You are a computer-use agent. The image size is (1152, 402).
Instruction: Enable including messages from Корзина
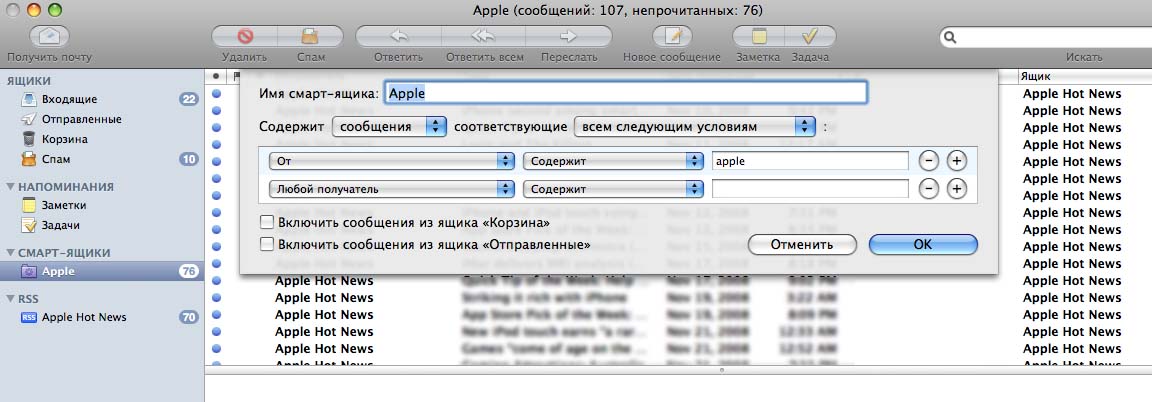[x=267, y=222]
